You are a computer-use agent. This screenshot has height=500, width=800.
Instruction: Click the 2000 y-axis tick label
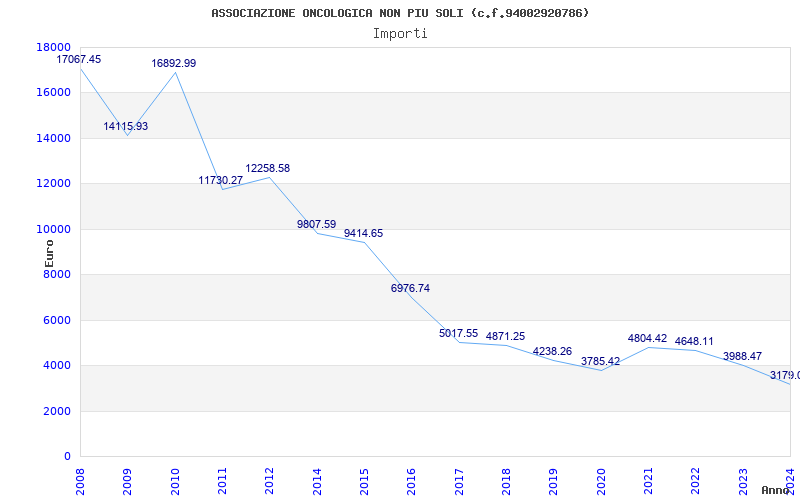57,411
